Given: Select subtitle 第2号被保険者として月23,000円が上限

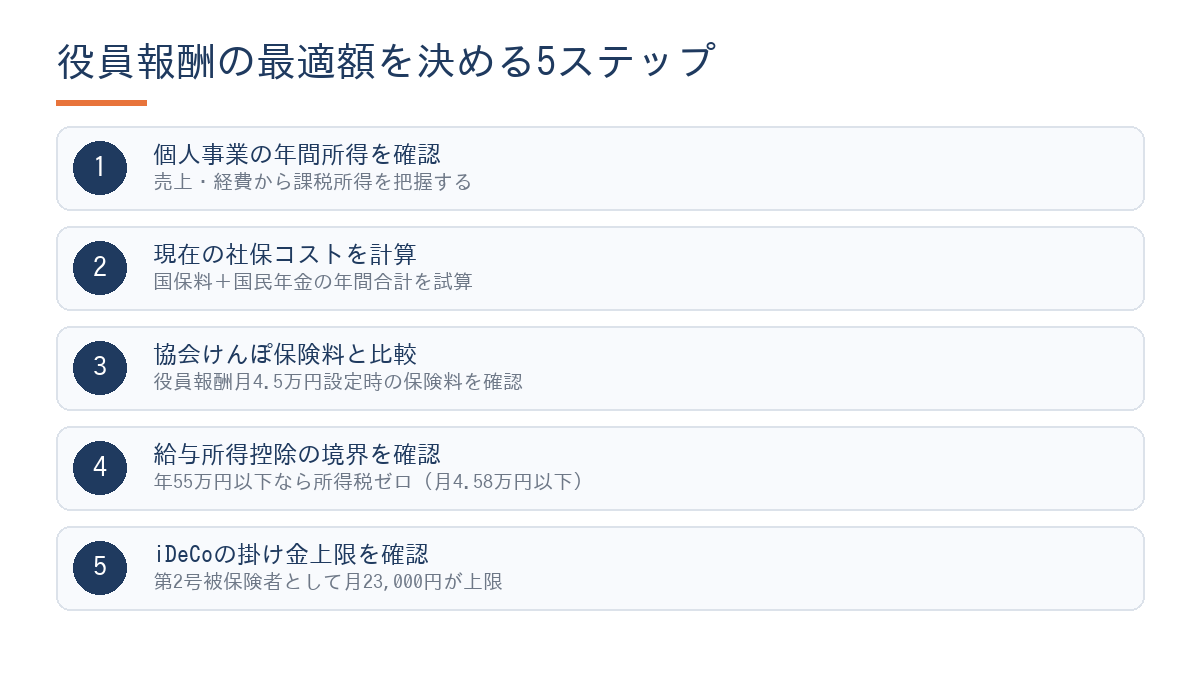Looking at the screenshot, I should (328, 582).
